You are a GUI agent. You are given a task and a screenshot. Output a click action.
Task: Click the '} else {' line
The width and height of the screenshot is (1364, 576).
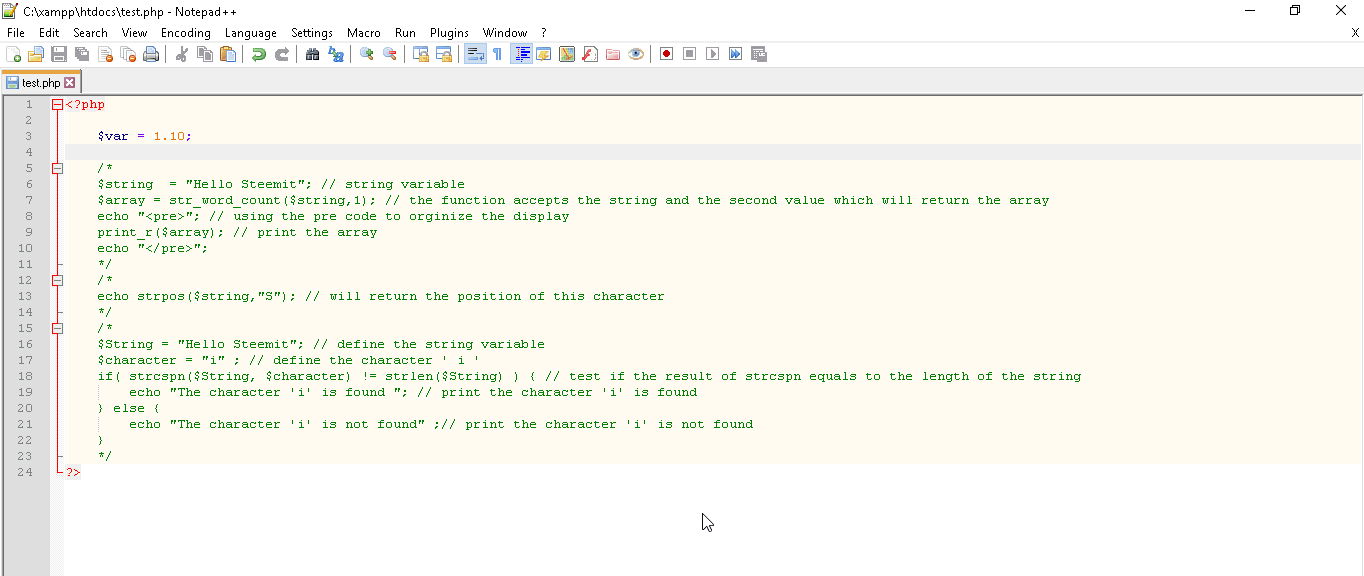tap(129, 408)
